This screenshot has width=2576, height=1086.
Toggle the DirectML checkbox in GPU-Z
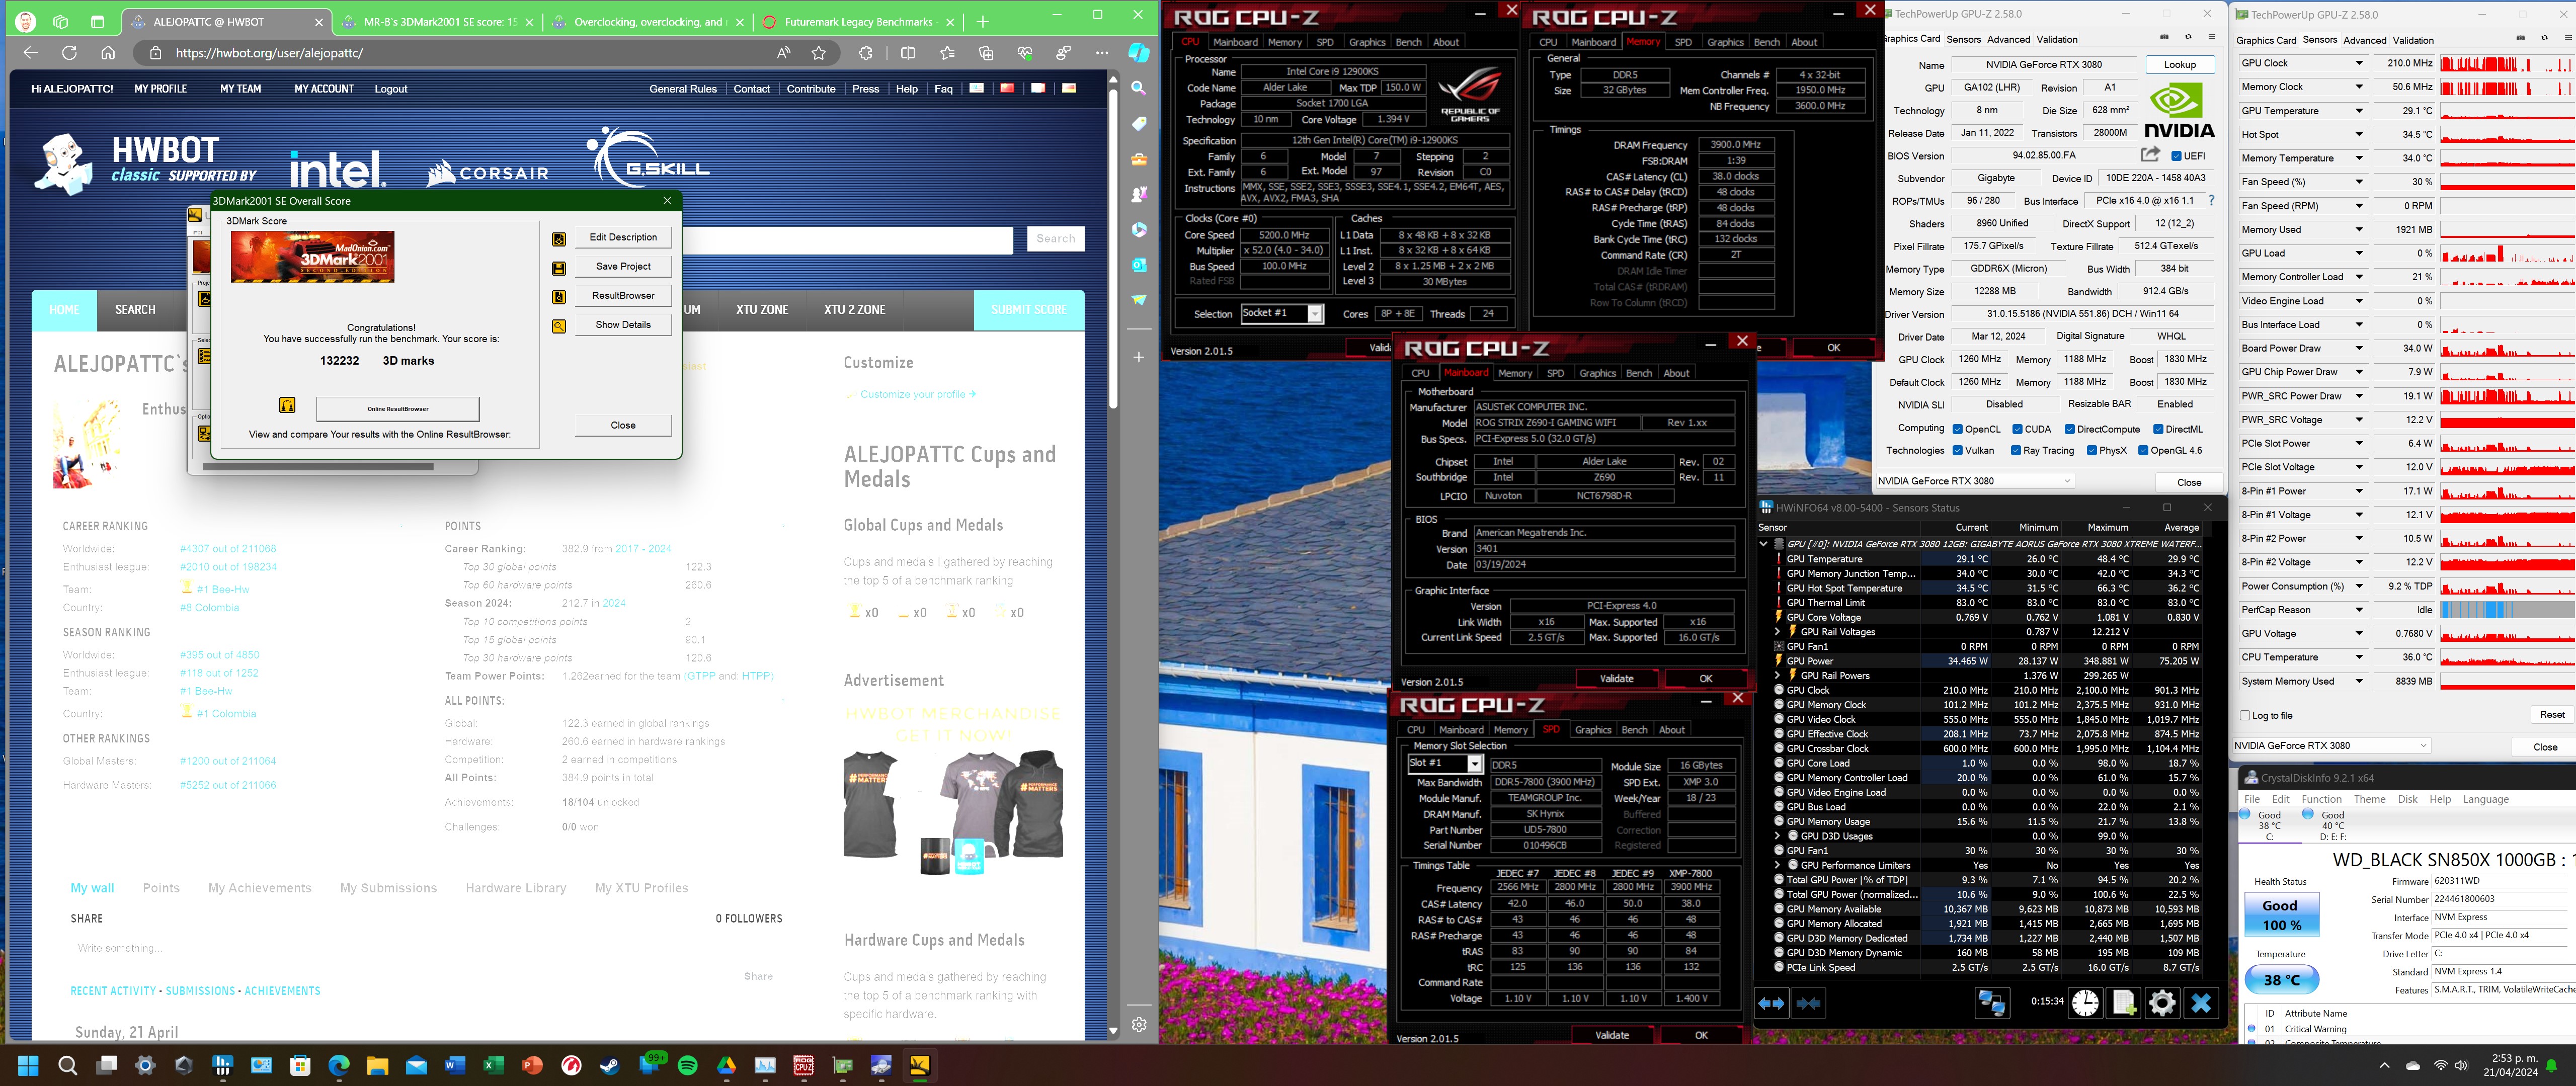pos(2157,429)
